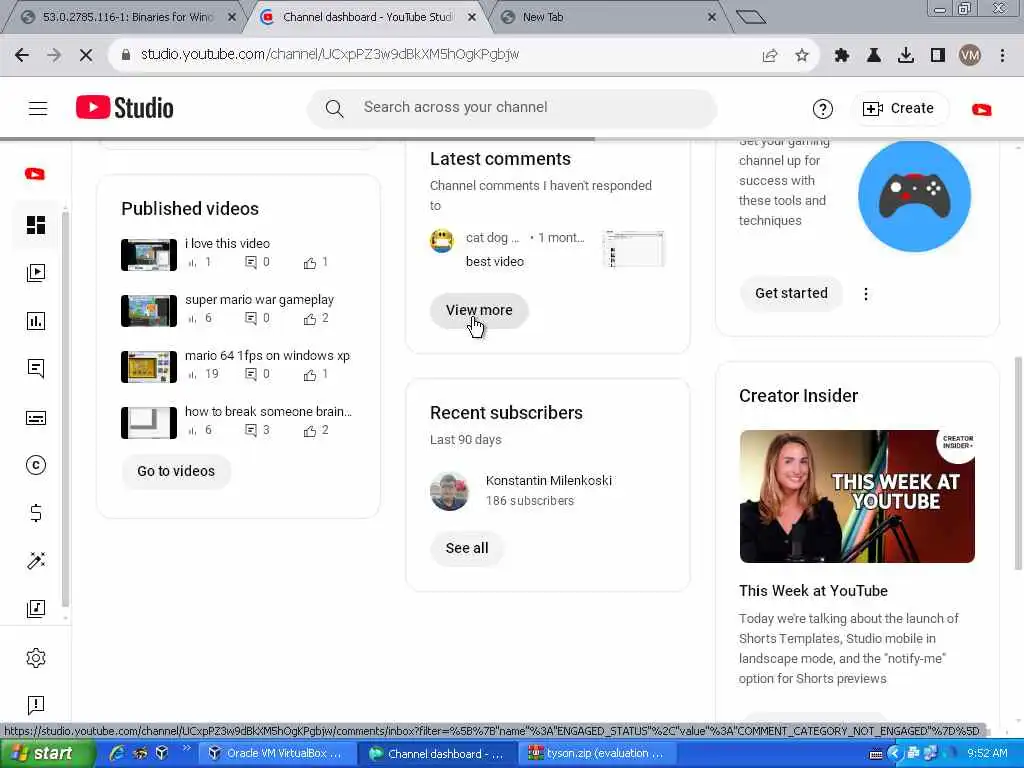This screenshot has height=768, width=1024.
Task: Open the Settings gear in sidebar
Action: tap(36, 658)
